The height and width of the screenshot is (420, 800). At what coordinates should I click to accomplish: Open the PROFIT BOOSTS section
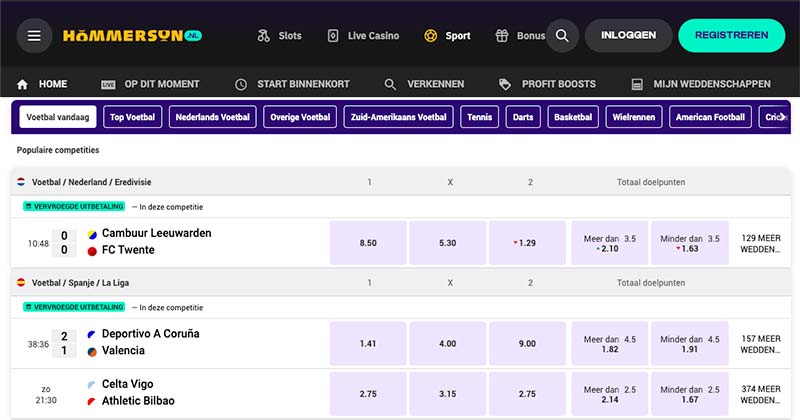point(559,84)
